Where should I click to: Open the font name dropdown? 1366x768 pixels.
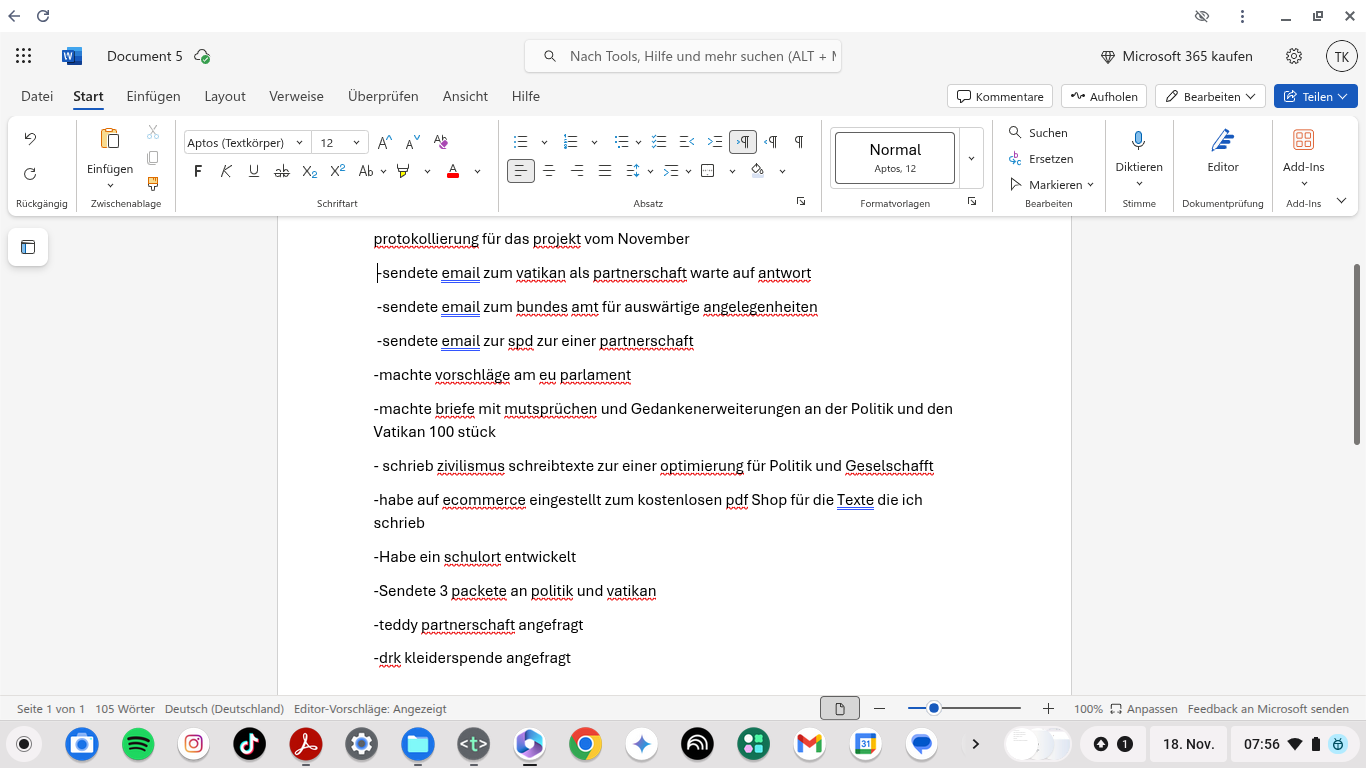click(x=299, y=143)
